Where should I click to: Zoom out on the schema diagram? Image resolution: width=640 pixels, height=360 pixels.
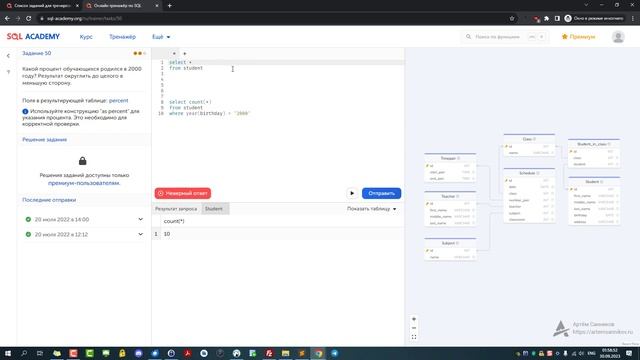click(414, 328)
